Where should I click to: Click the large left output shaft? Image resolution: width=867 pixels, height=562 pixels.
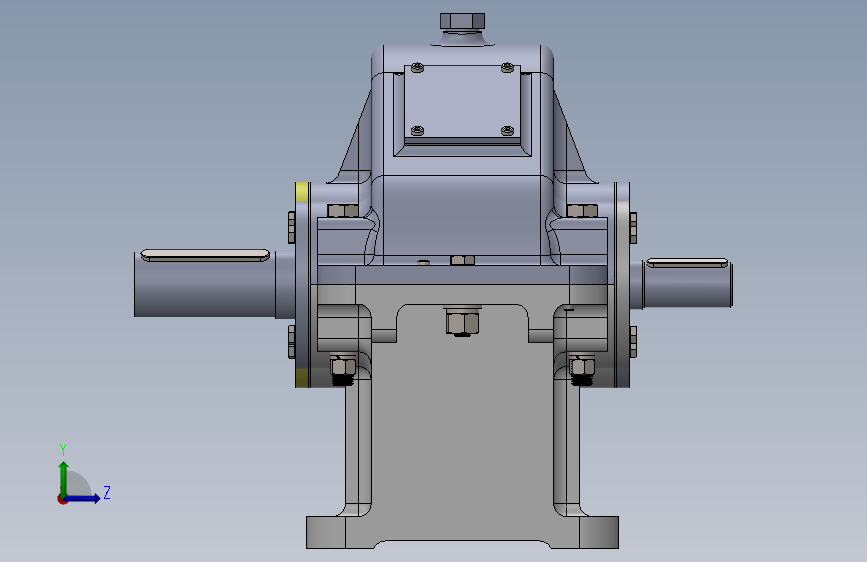(205, 288)
